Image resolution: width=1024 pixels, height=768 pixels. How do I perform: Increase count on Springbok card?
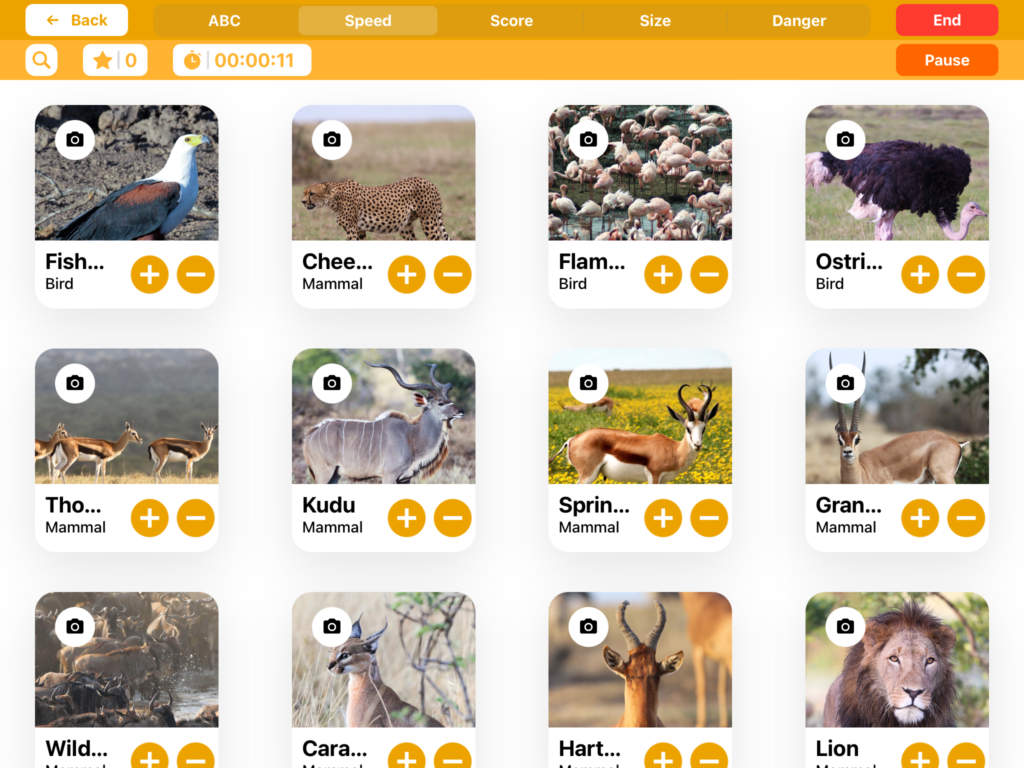tap(663, 518)
